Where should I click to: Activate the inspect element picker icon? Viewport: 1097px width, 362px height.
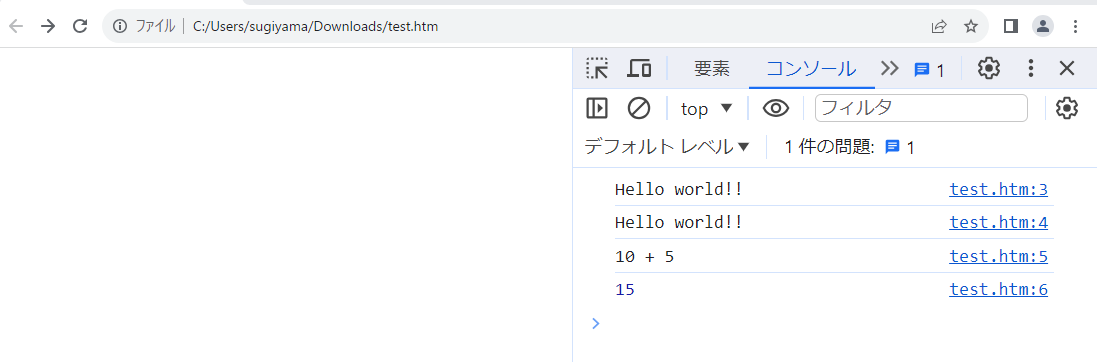pyautogui.click(x=597, y=69)
